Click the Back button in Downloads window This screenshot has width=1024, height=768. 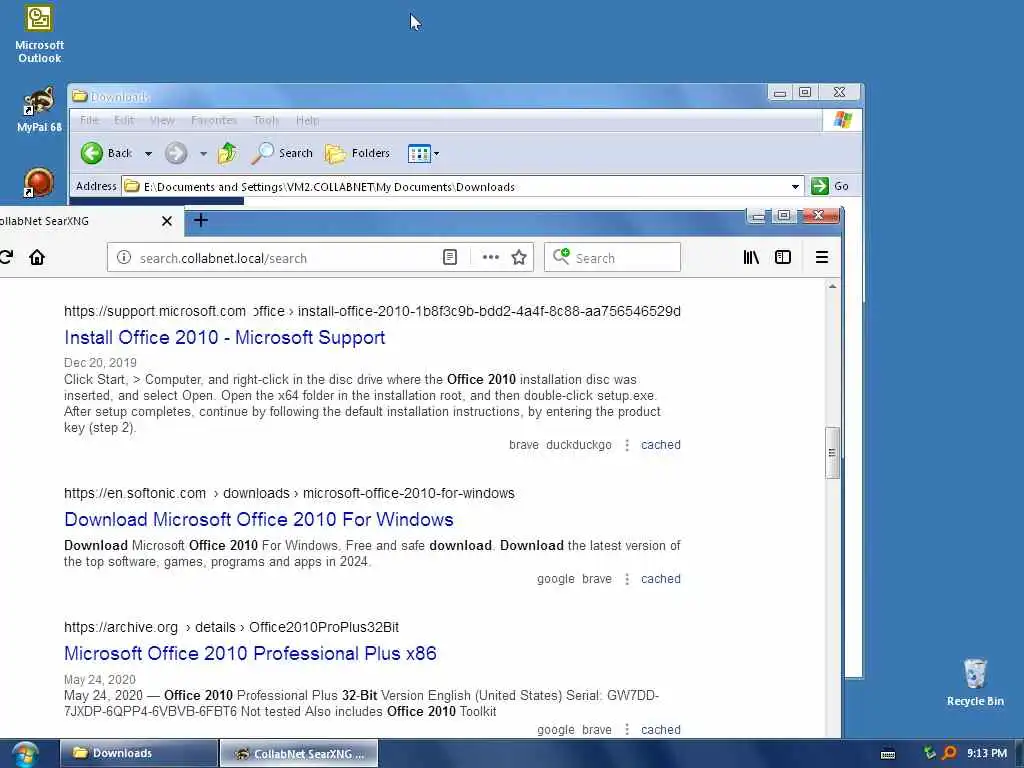click(x=107, y=153)
